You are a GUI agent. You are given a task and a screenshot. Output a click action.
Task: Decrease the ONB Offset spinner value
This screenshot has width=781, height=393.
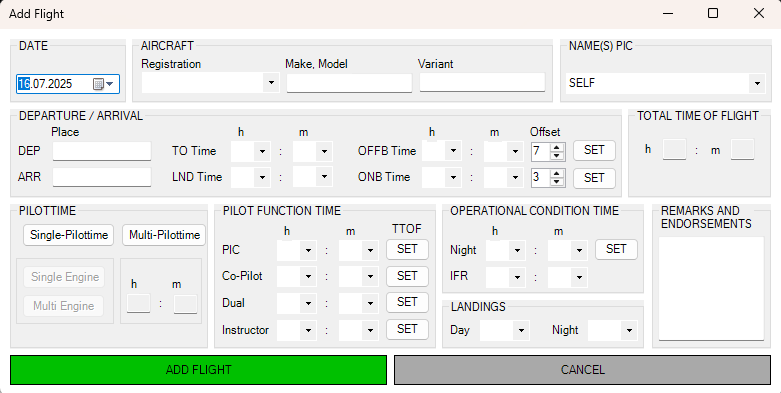(557, 181)
